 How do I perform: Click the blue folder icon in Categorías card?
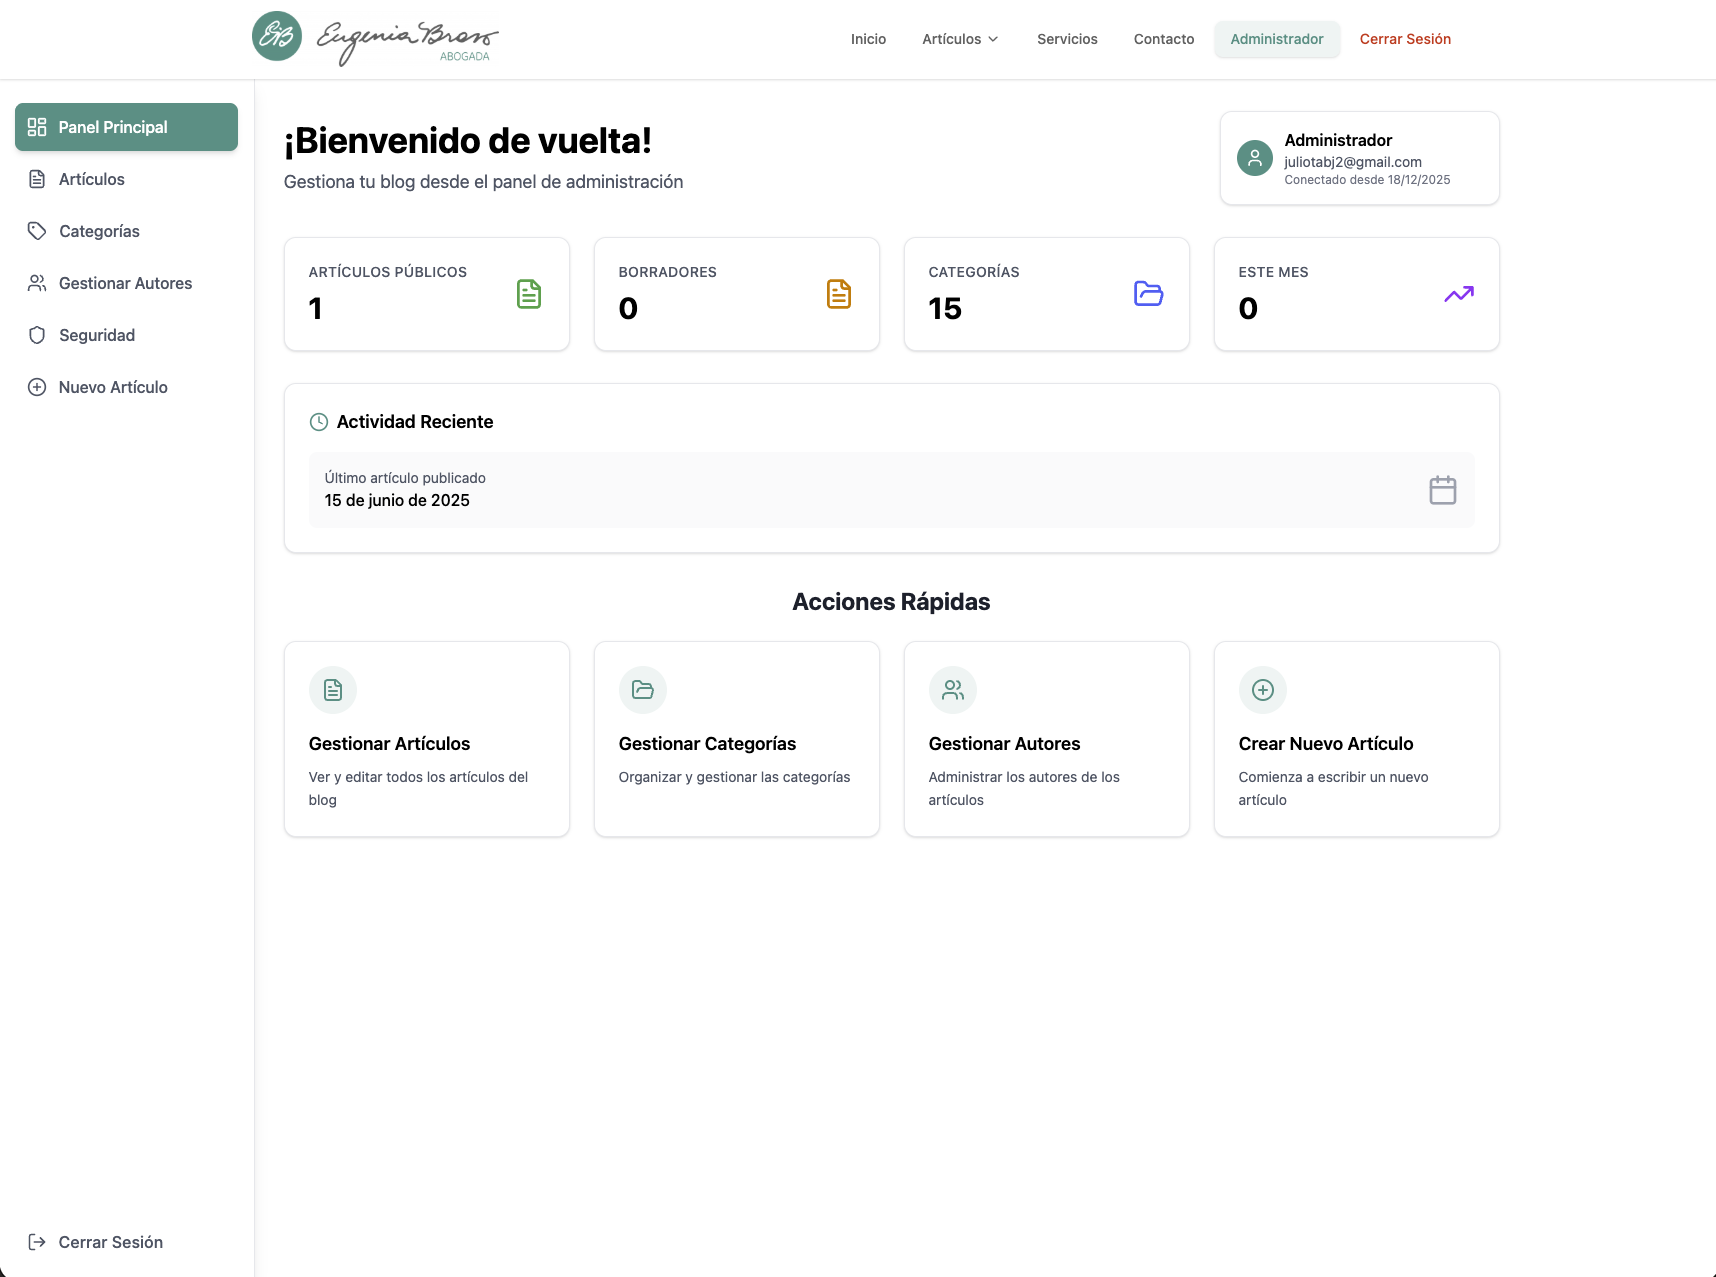pos(1149,294)
